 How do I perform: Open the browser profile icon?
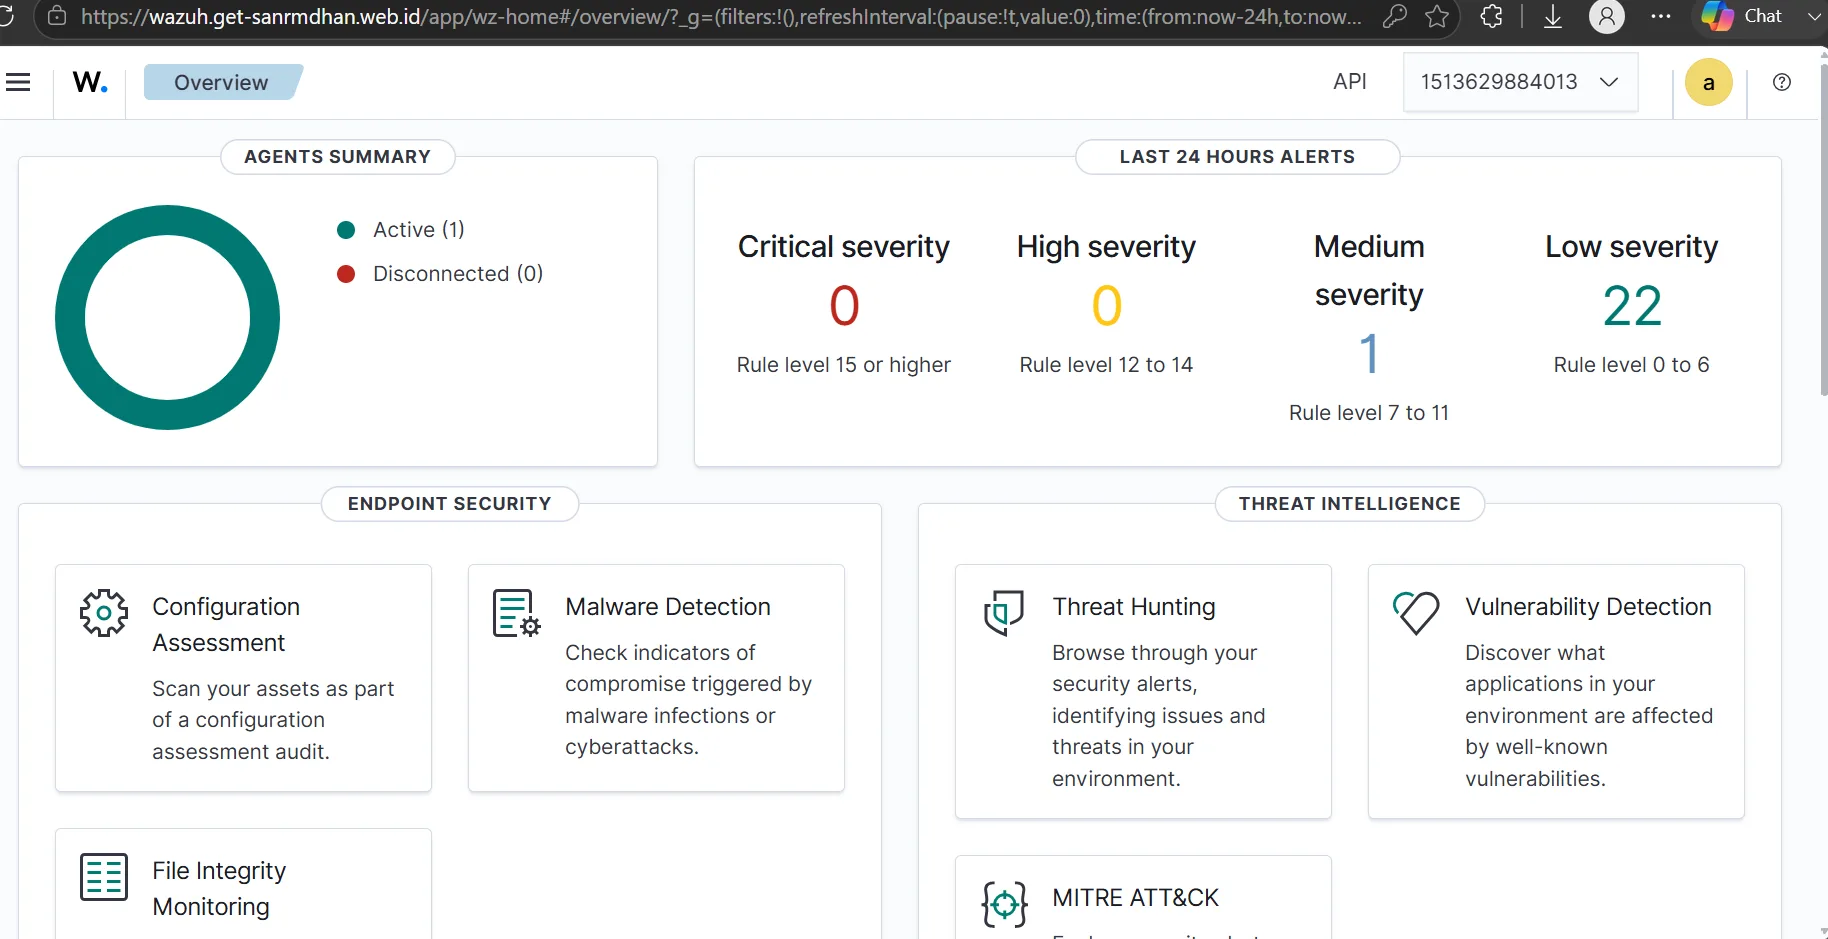[1607, 16]
